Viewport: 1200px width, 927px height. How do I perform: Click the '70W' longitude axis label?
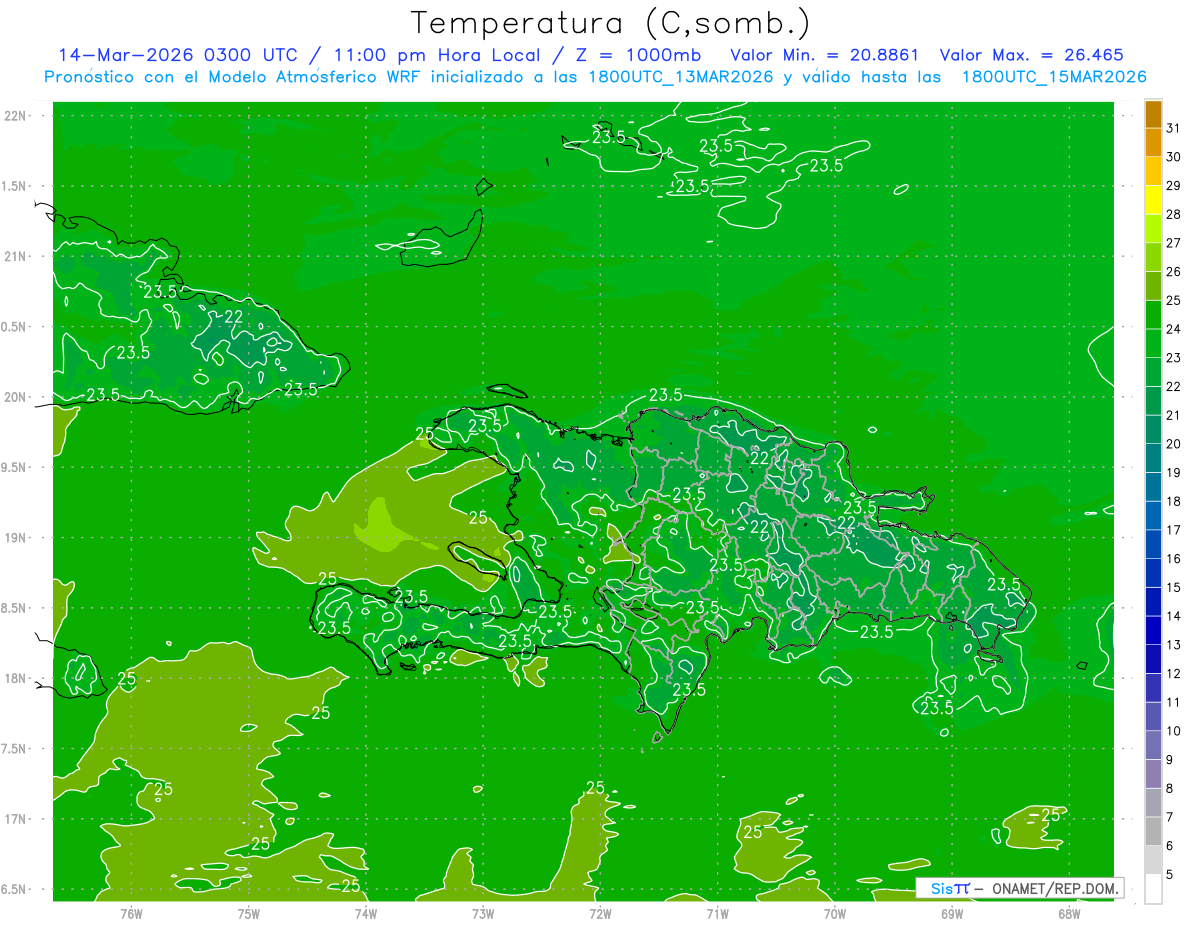coord(834,913)
